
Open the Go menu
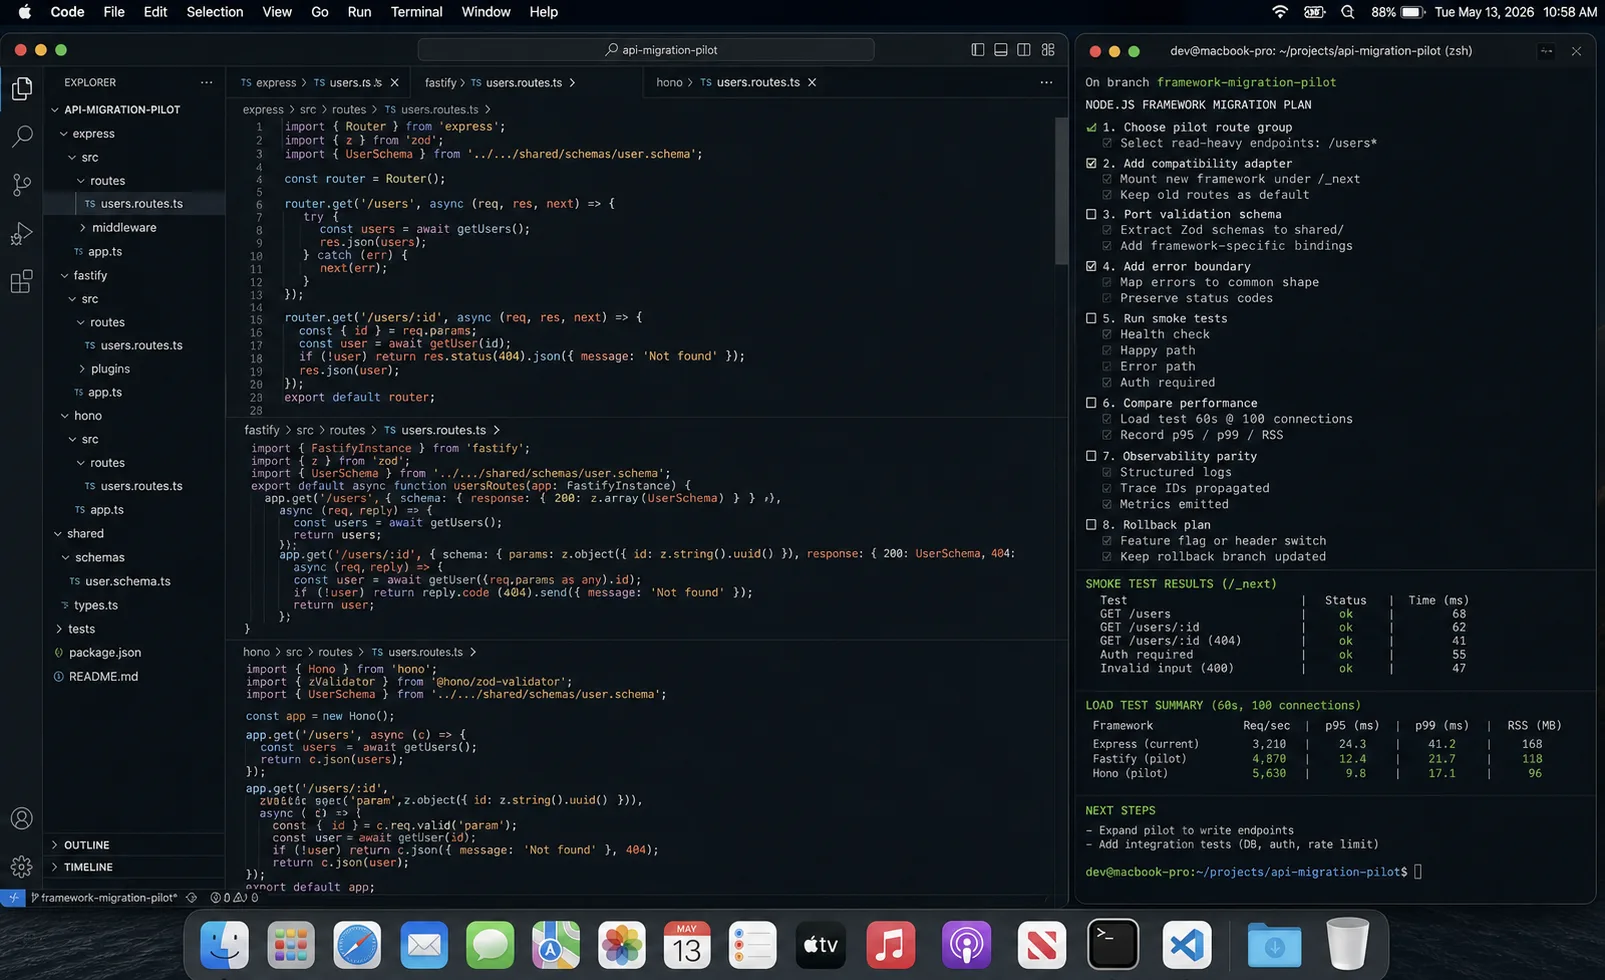(320, 12)
